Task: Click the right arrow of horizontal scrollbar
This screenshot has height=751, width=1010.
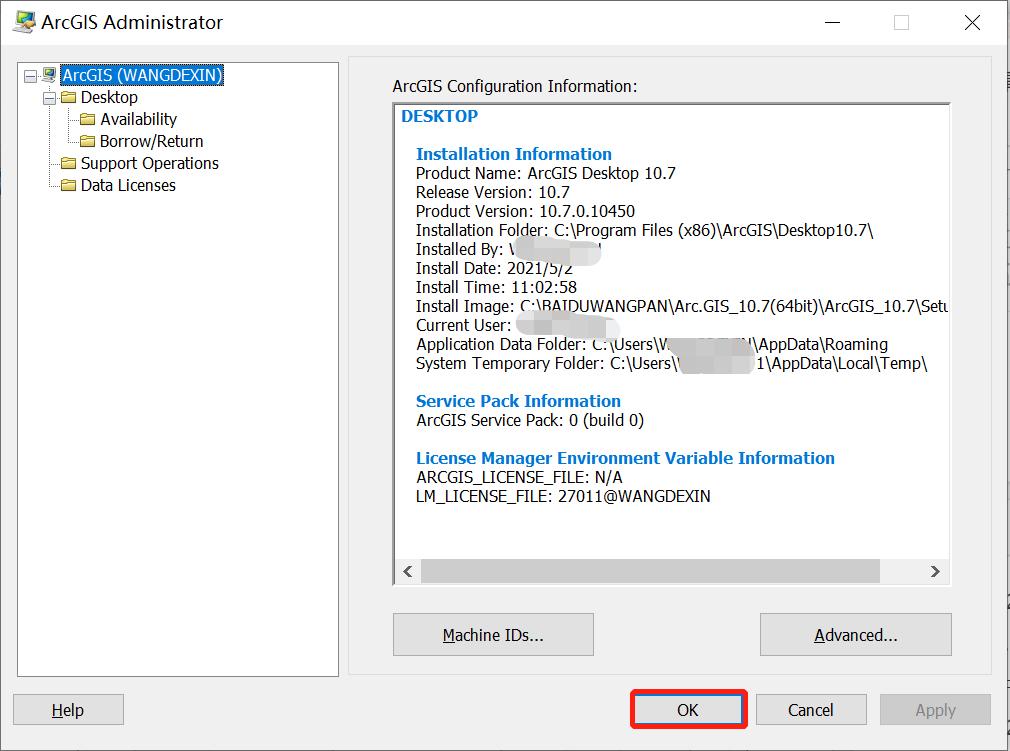Action: (935, 571)
